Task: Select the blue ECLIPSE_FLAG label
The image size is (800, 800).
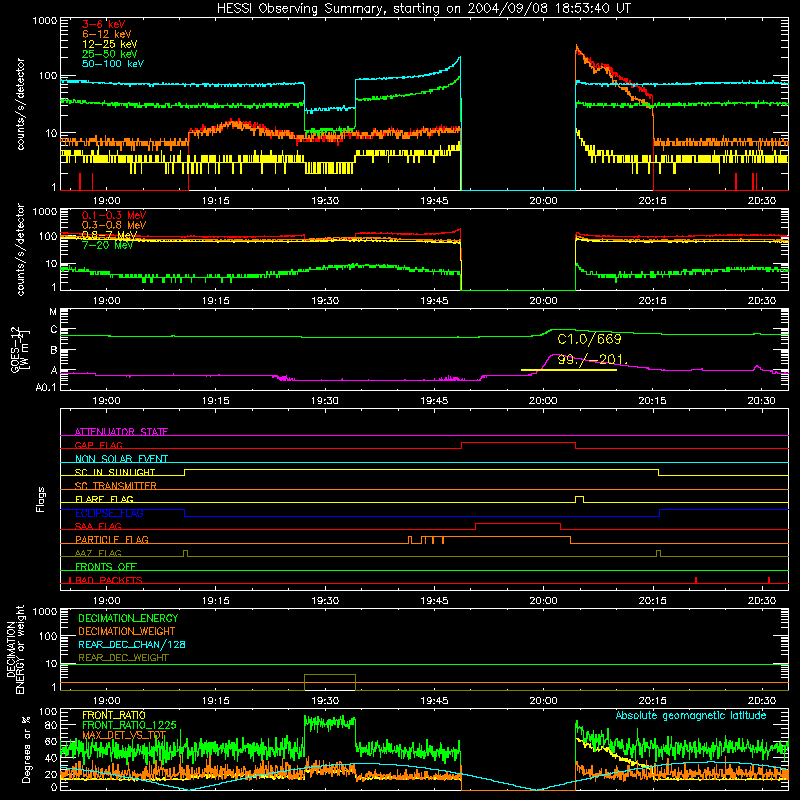Action: pyautogui.click(x=109, y=513)
